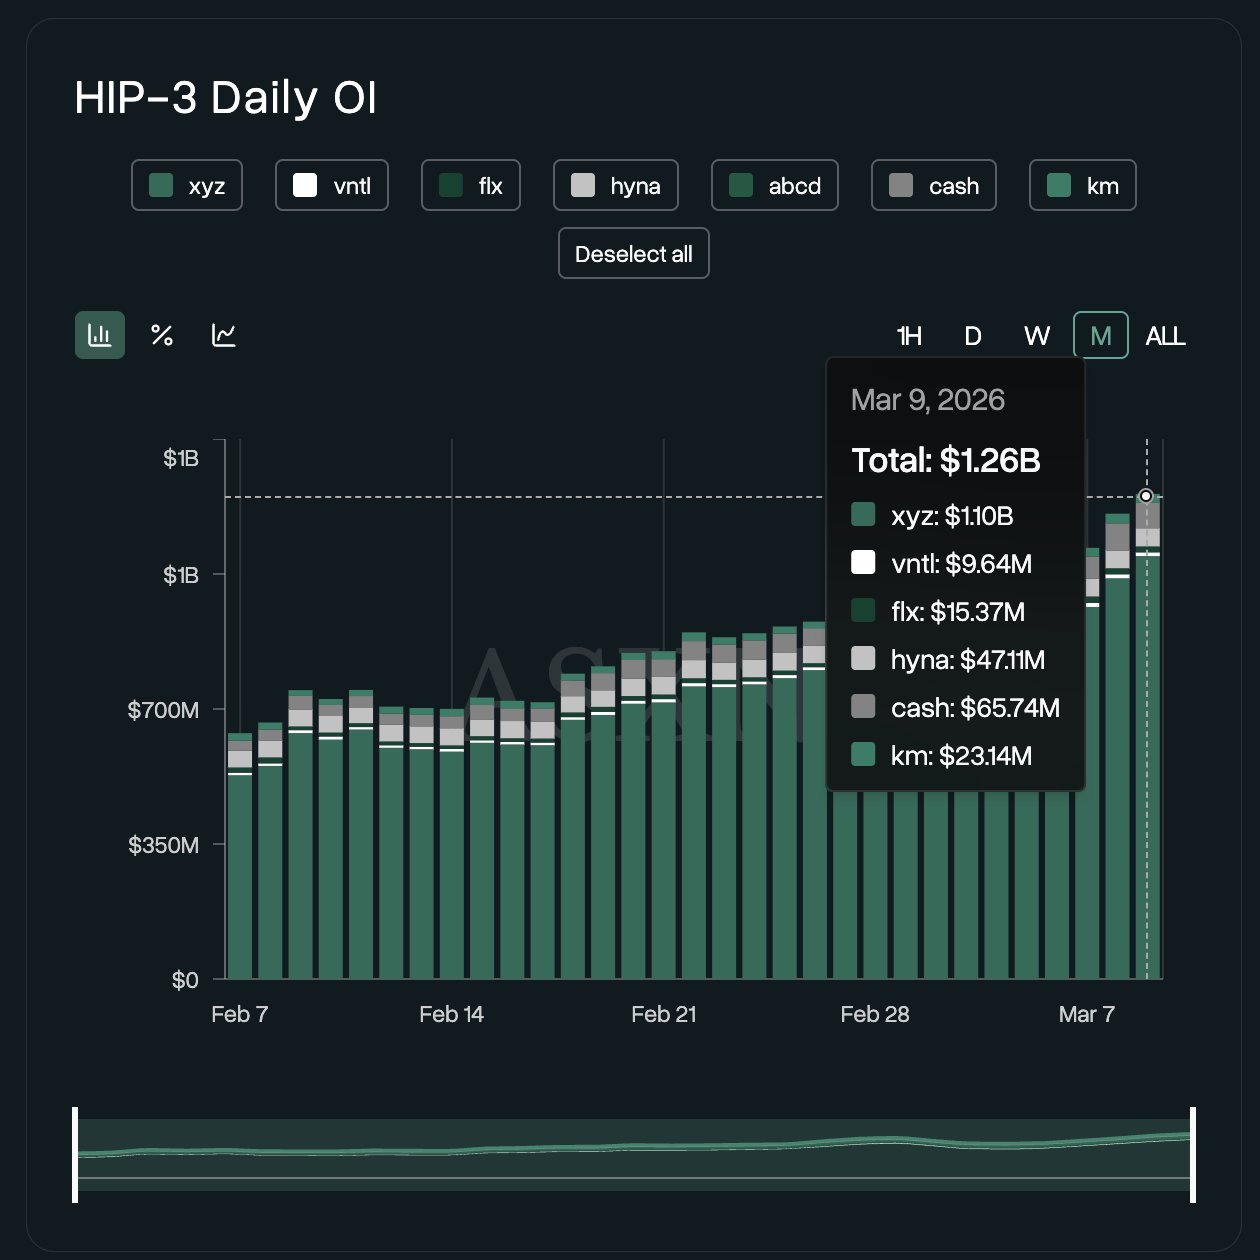1260x1260 pixels.
Task: Click the km legend color square
Action: tap(1057, 185)
